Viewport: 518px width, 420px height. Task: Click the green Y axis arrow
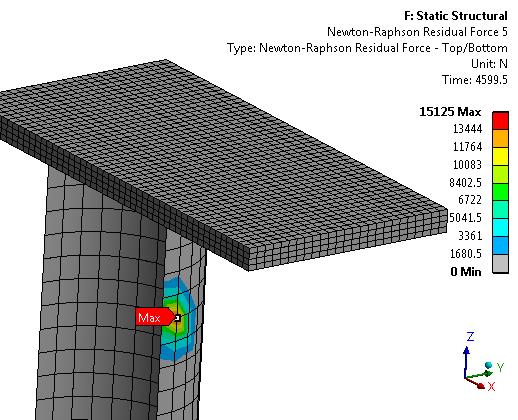[479, 375]
